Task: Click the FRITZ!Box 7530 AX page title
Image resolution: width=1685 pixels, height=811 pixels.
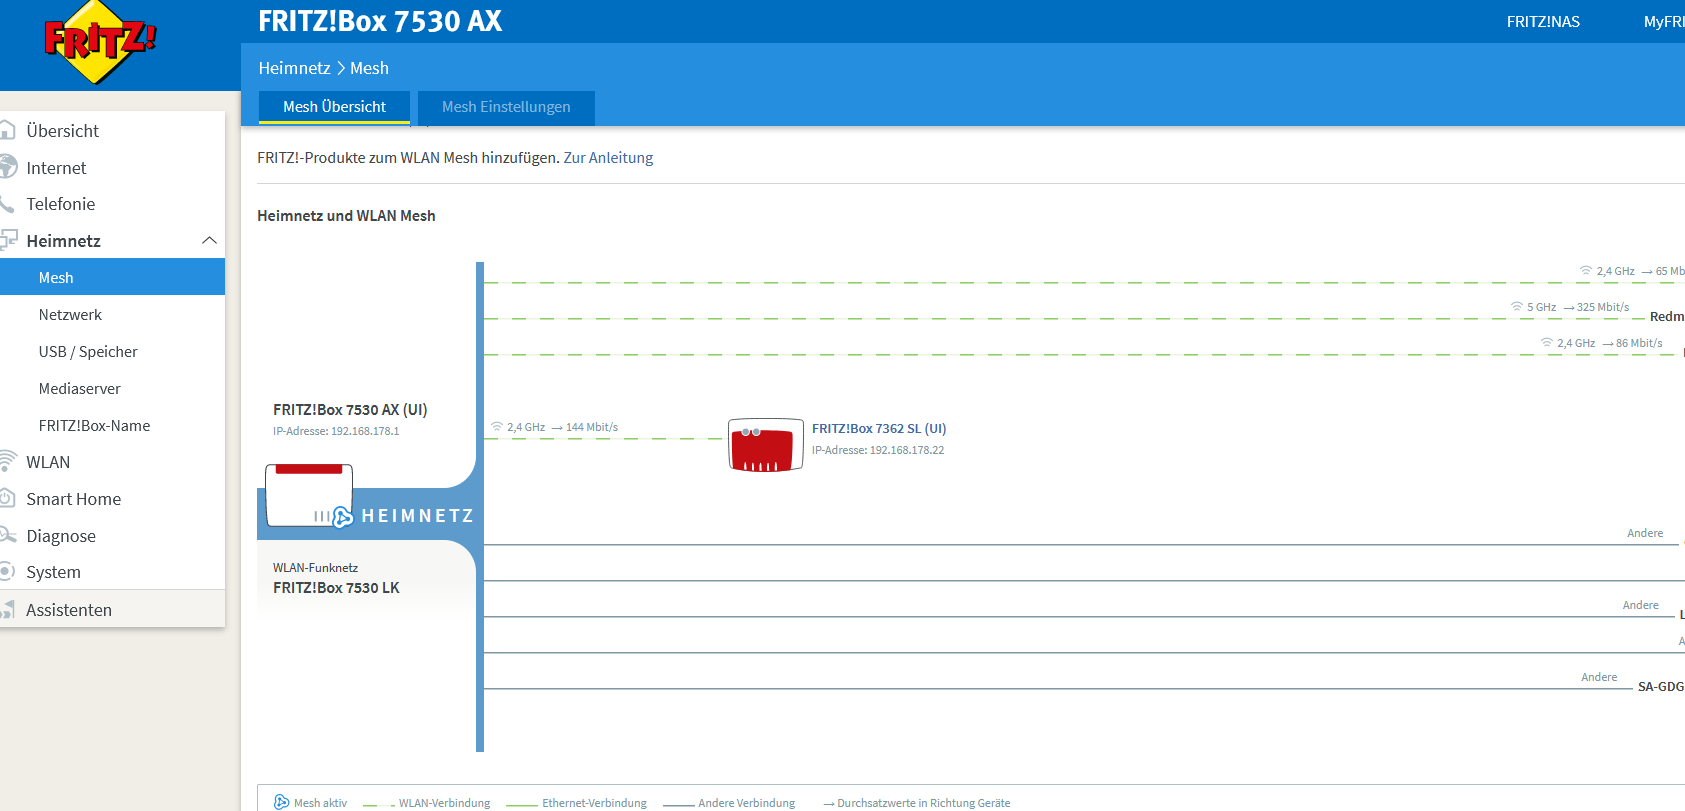Action: pyautogui.click(x=380, y=21)
